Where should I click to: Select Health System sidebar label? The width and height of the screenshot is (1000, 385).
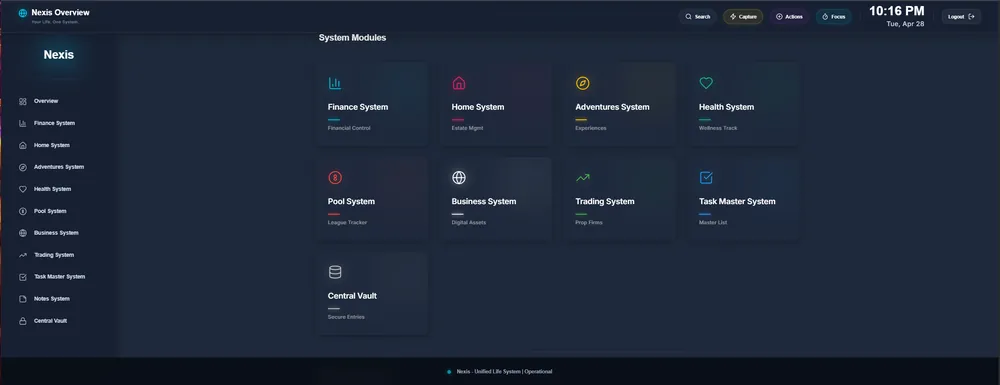[52, 189]
